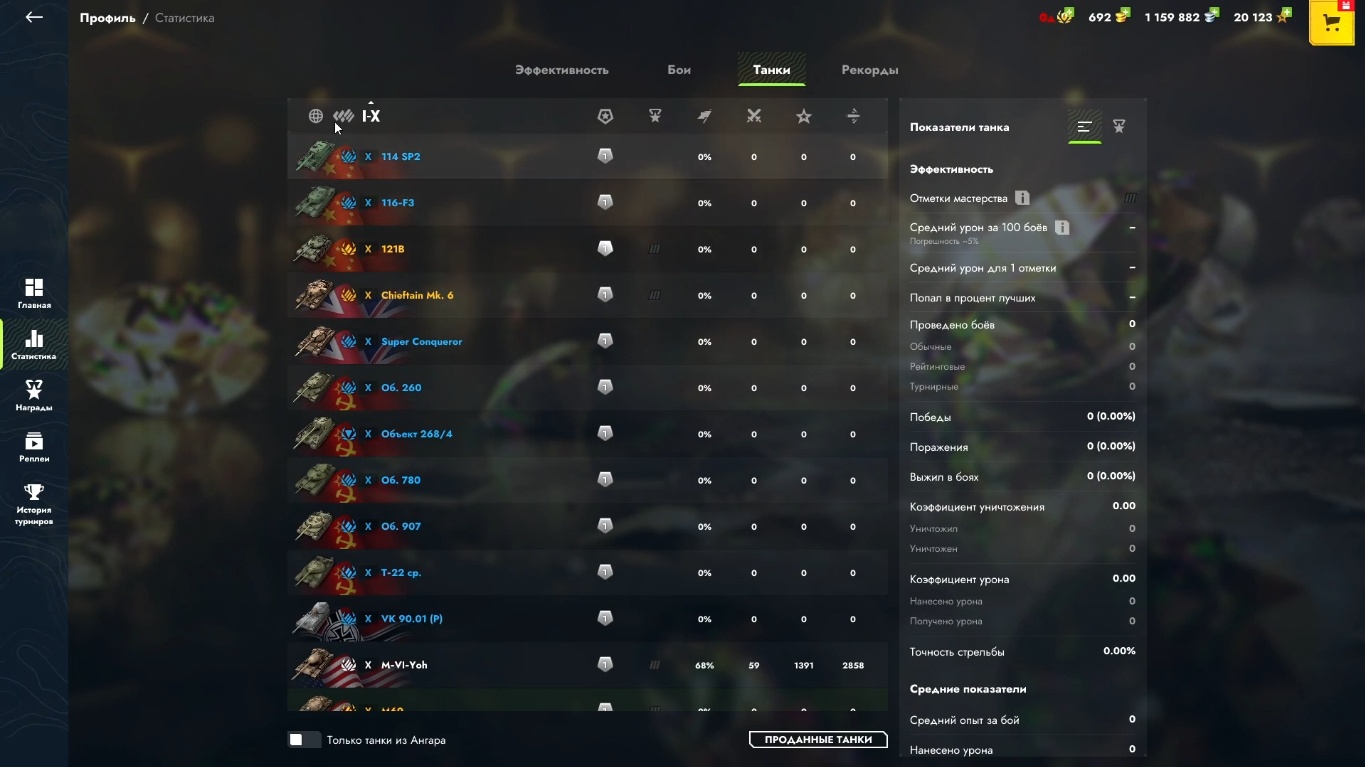The height and width of the screenshot is (767, 1365).
Task: Open info on Средний урон за 100 боёв
Action: [x=1062, y=228]
